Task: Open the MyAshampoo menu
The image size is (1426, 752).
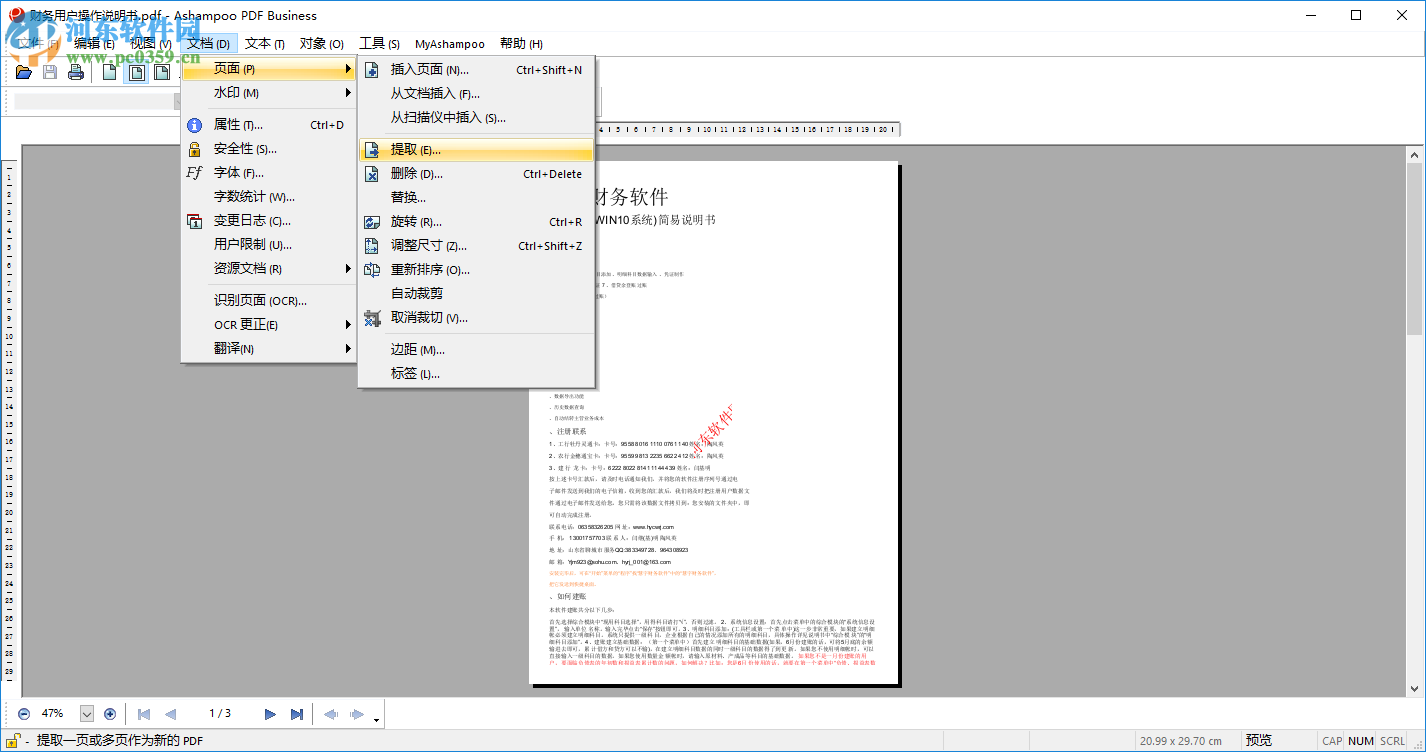Action: (x=450, y=43)
